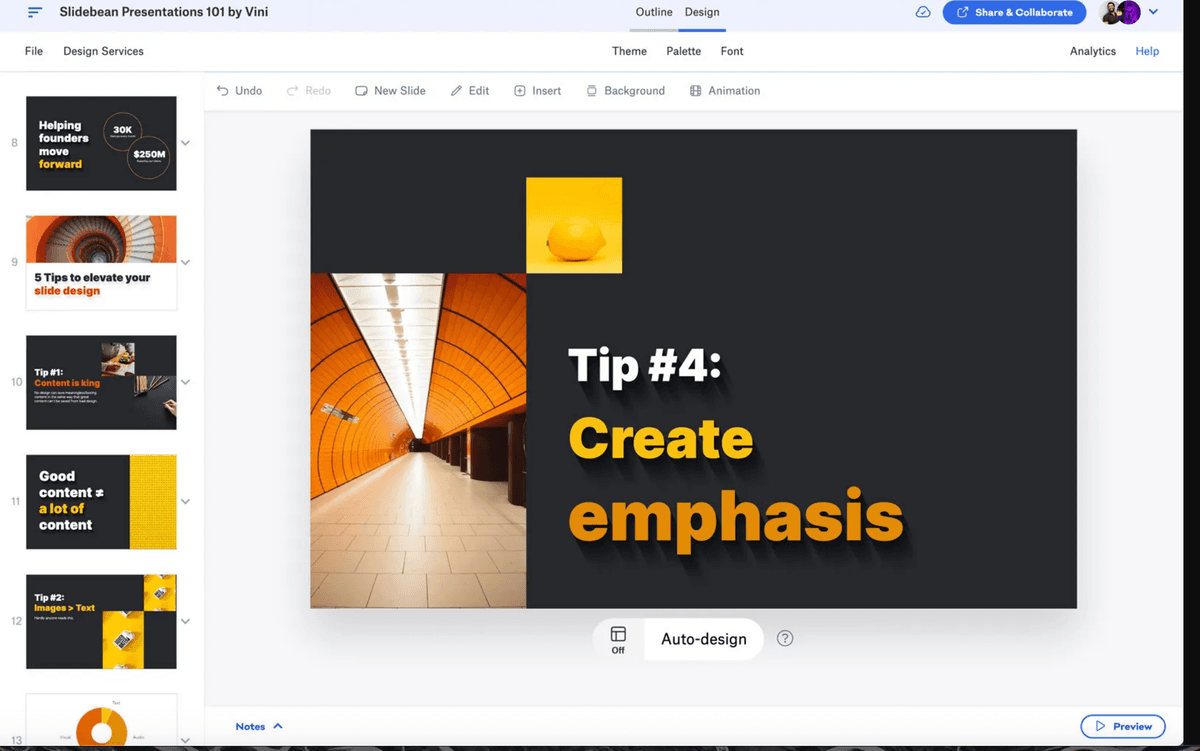Click the Preview button

(1123, 726)
